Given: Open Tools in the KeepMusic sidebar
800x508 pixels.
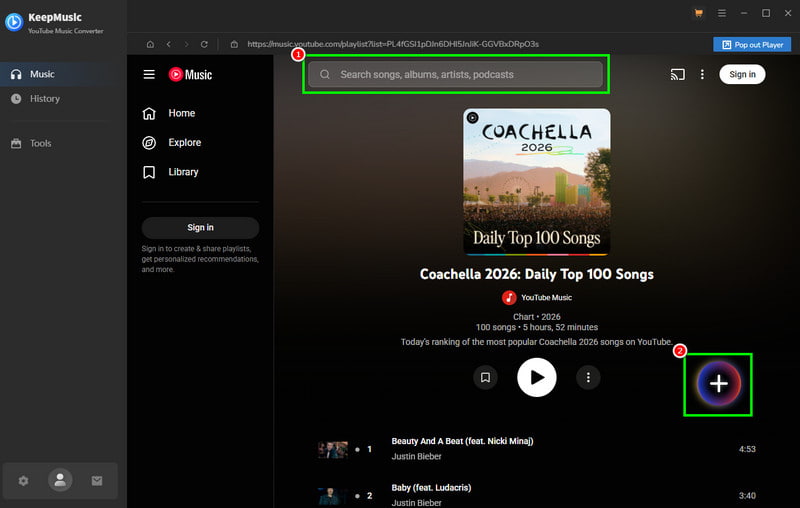Looking at the screenshot, I should click(x=40, y=144).
